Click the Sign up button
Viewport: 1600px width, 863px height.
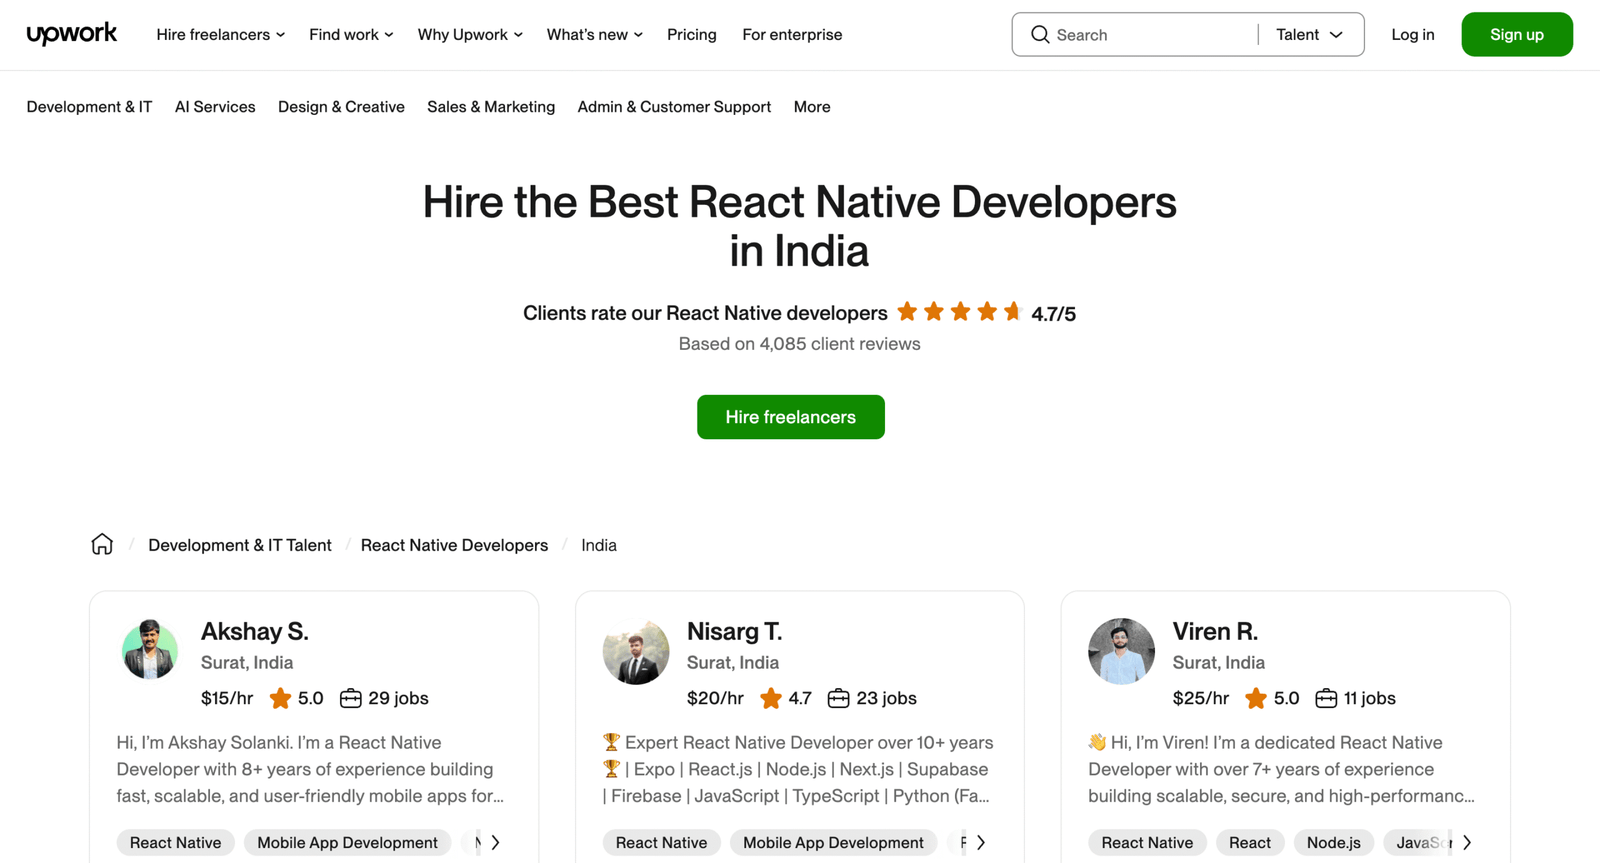(x=1517, y=35)
